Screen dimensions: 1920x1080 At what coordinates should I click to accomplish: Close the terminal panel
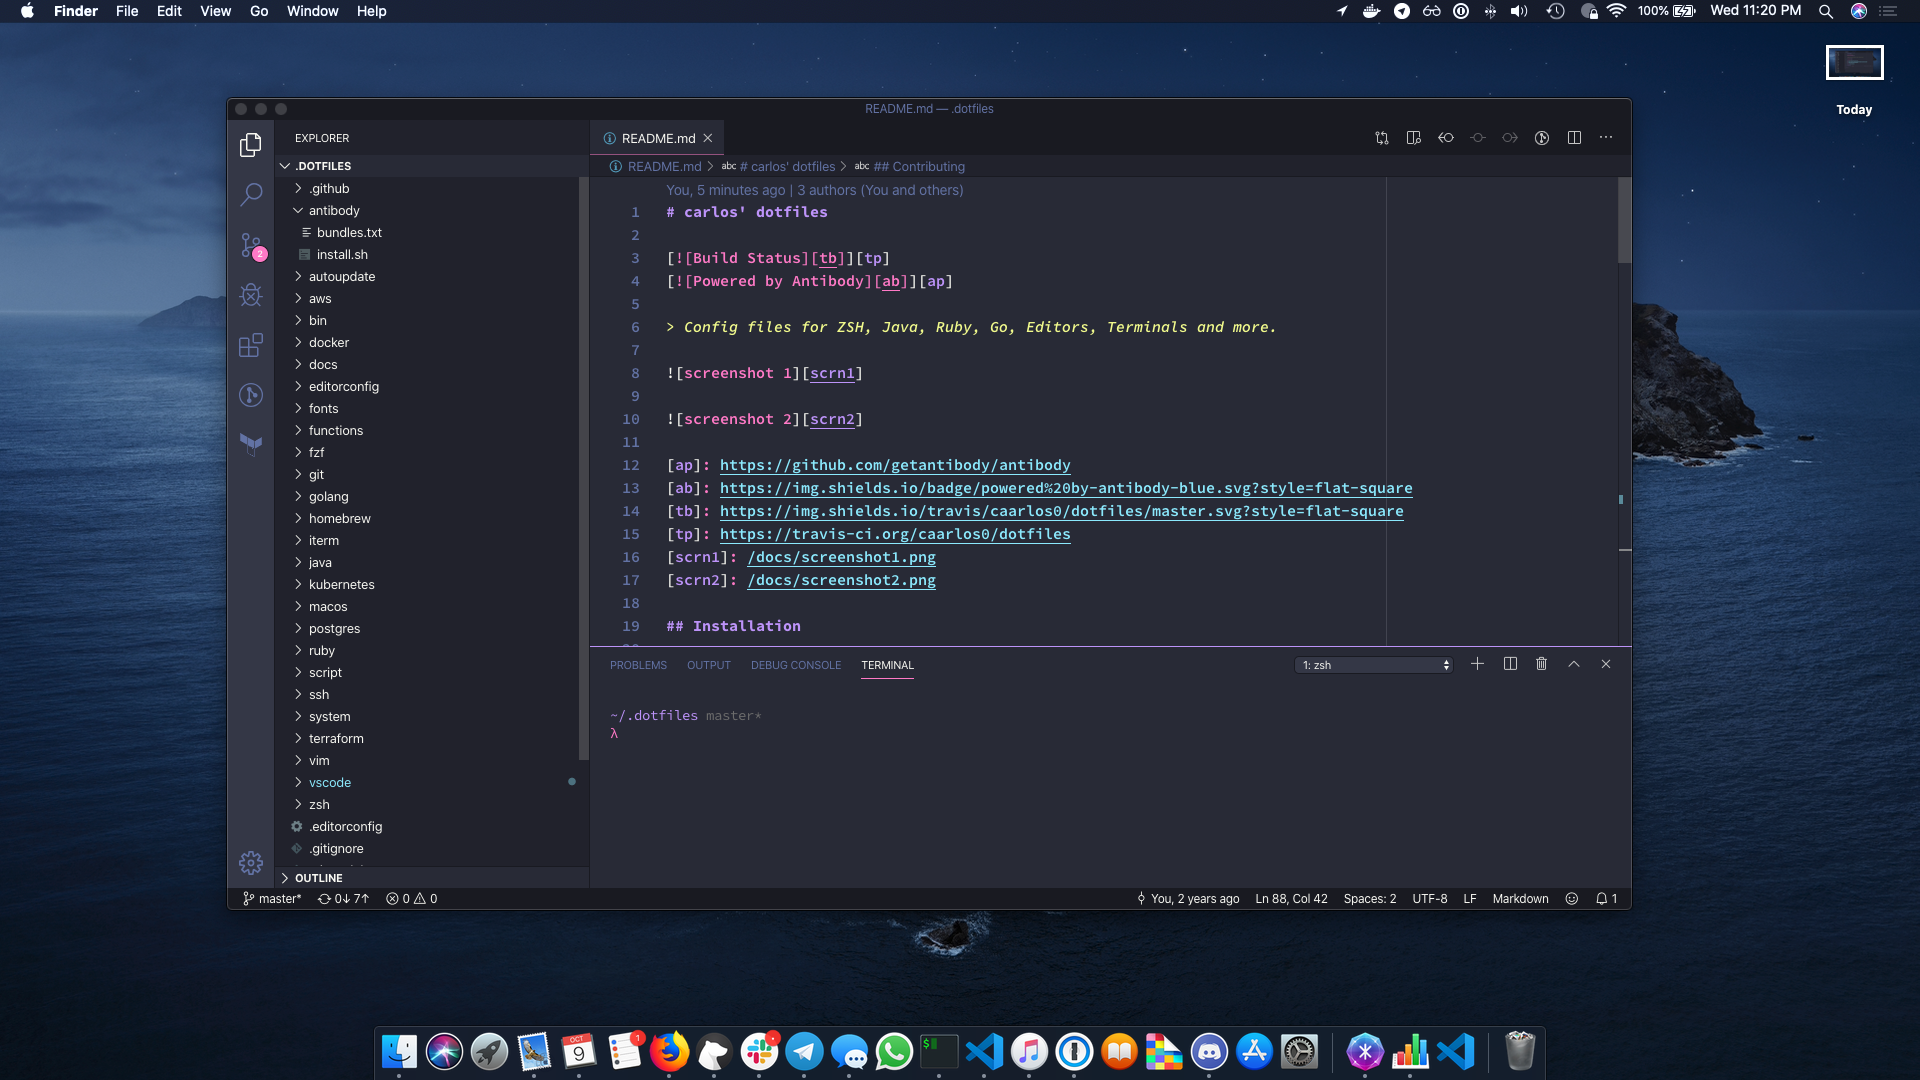[1606, 664]
